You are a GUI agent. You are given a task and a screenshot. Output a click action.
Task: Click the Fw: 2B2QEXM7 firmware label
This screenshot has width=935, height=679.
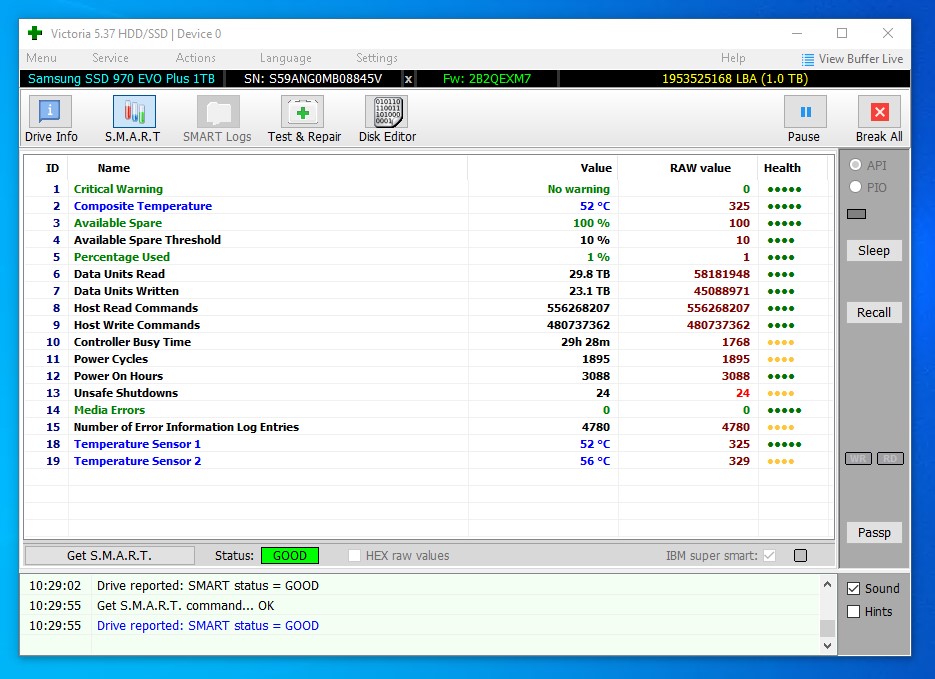click(x=487, y=79)
